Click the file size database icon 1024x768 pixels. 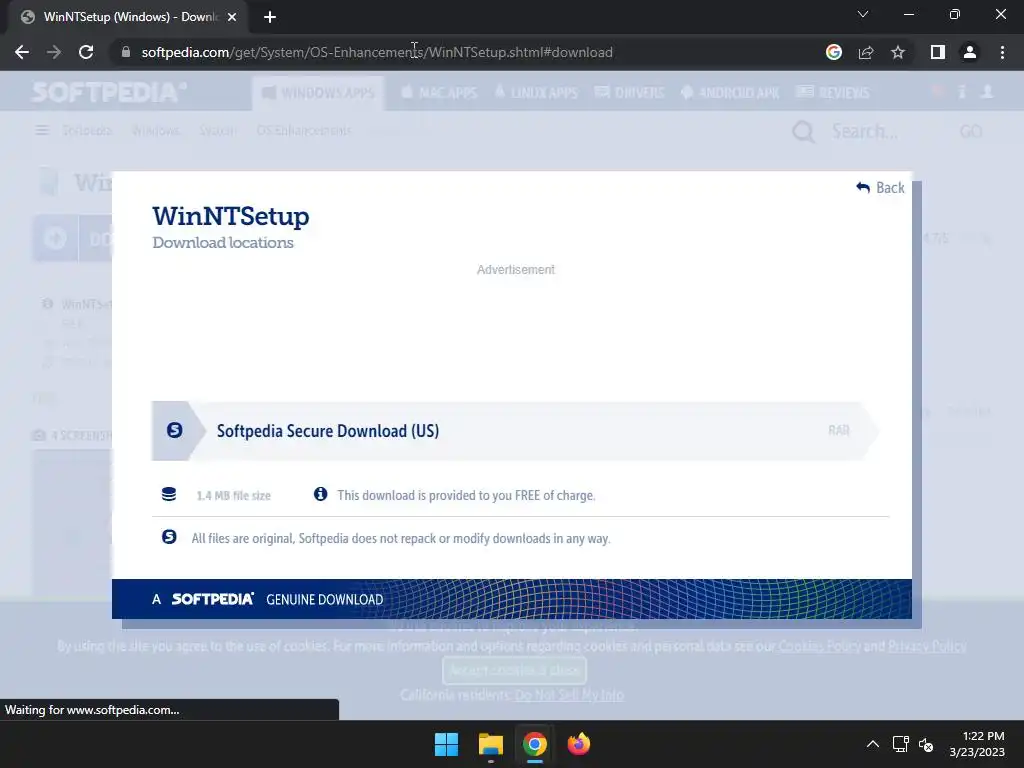[168, 494]
